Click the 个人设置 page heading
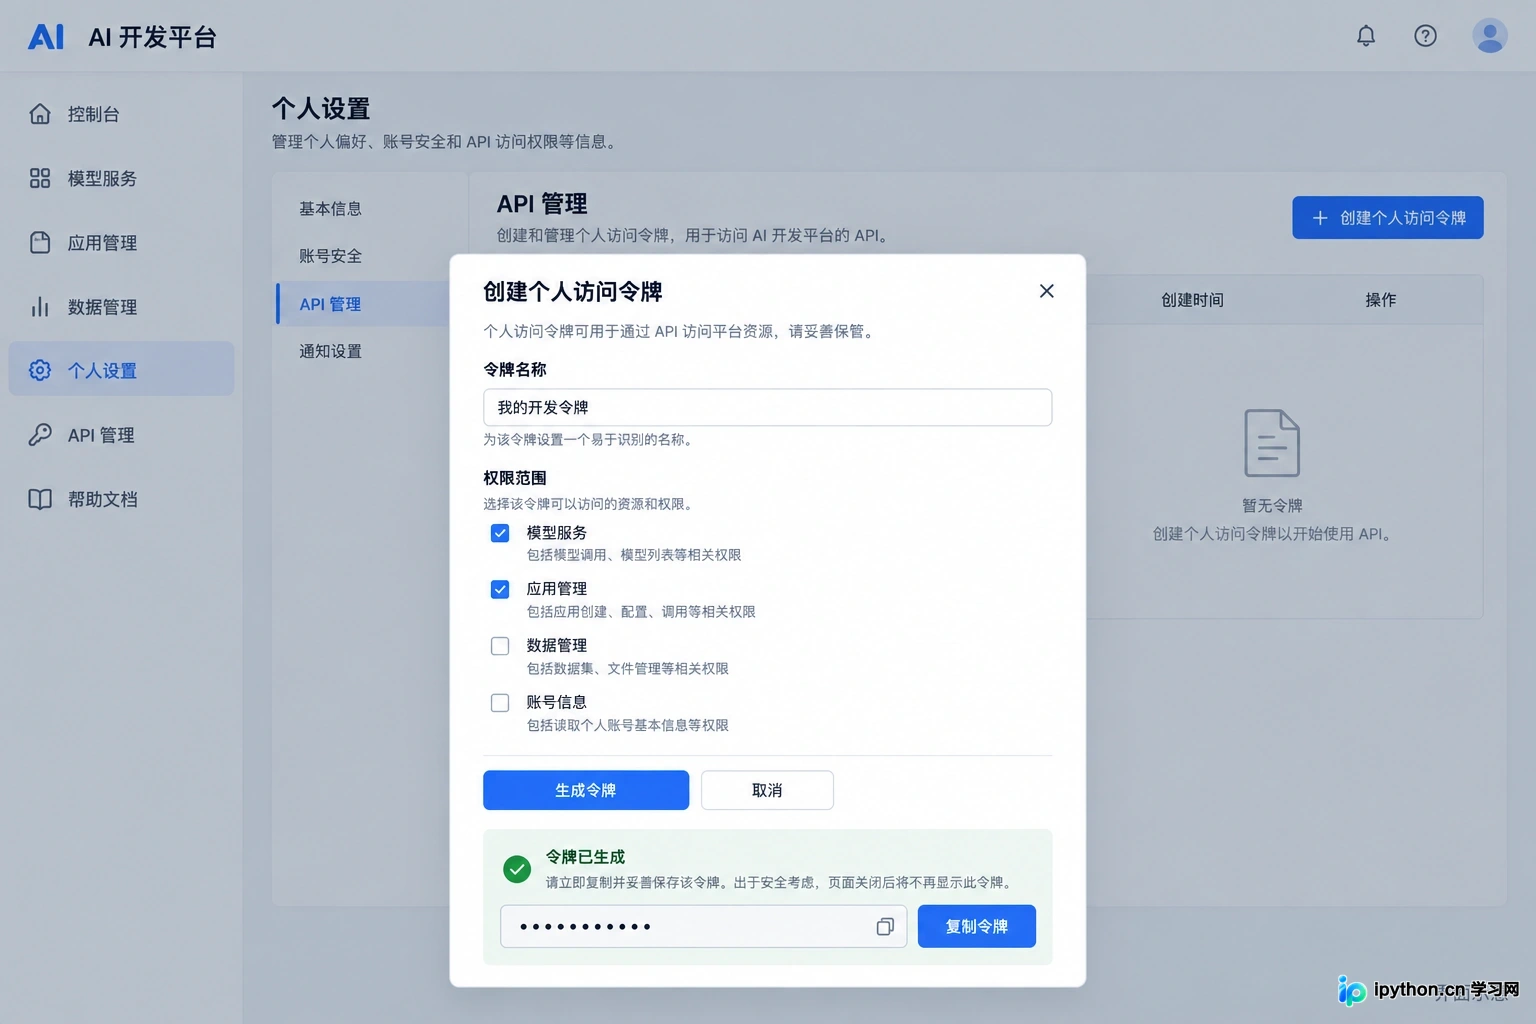Image resolution: width=1536 pixels, height=1024 pixels. pyautogui.click(x=321, y=108)
